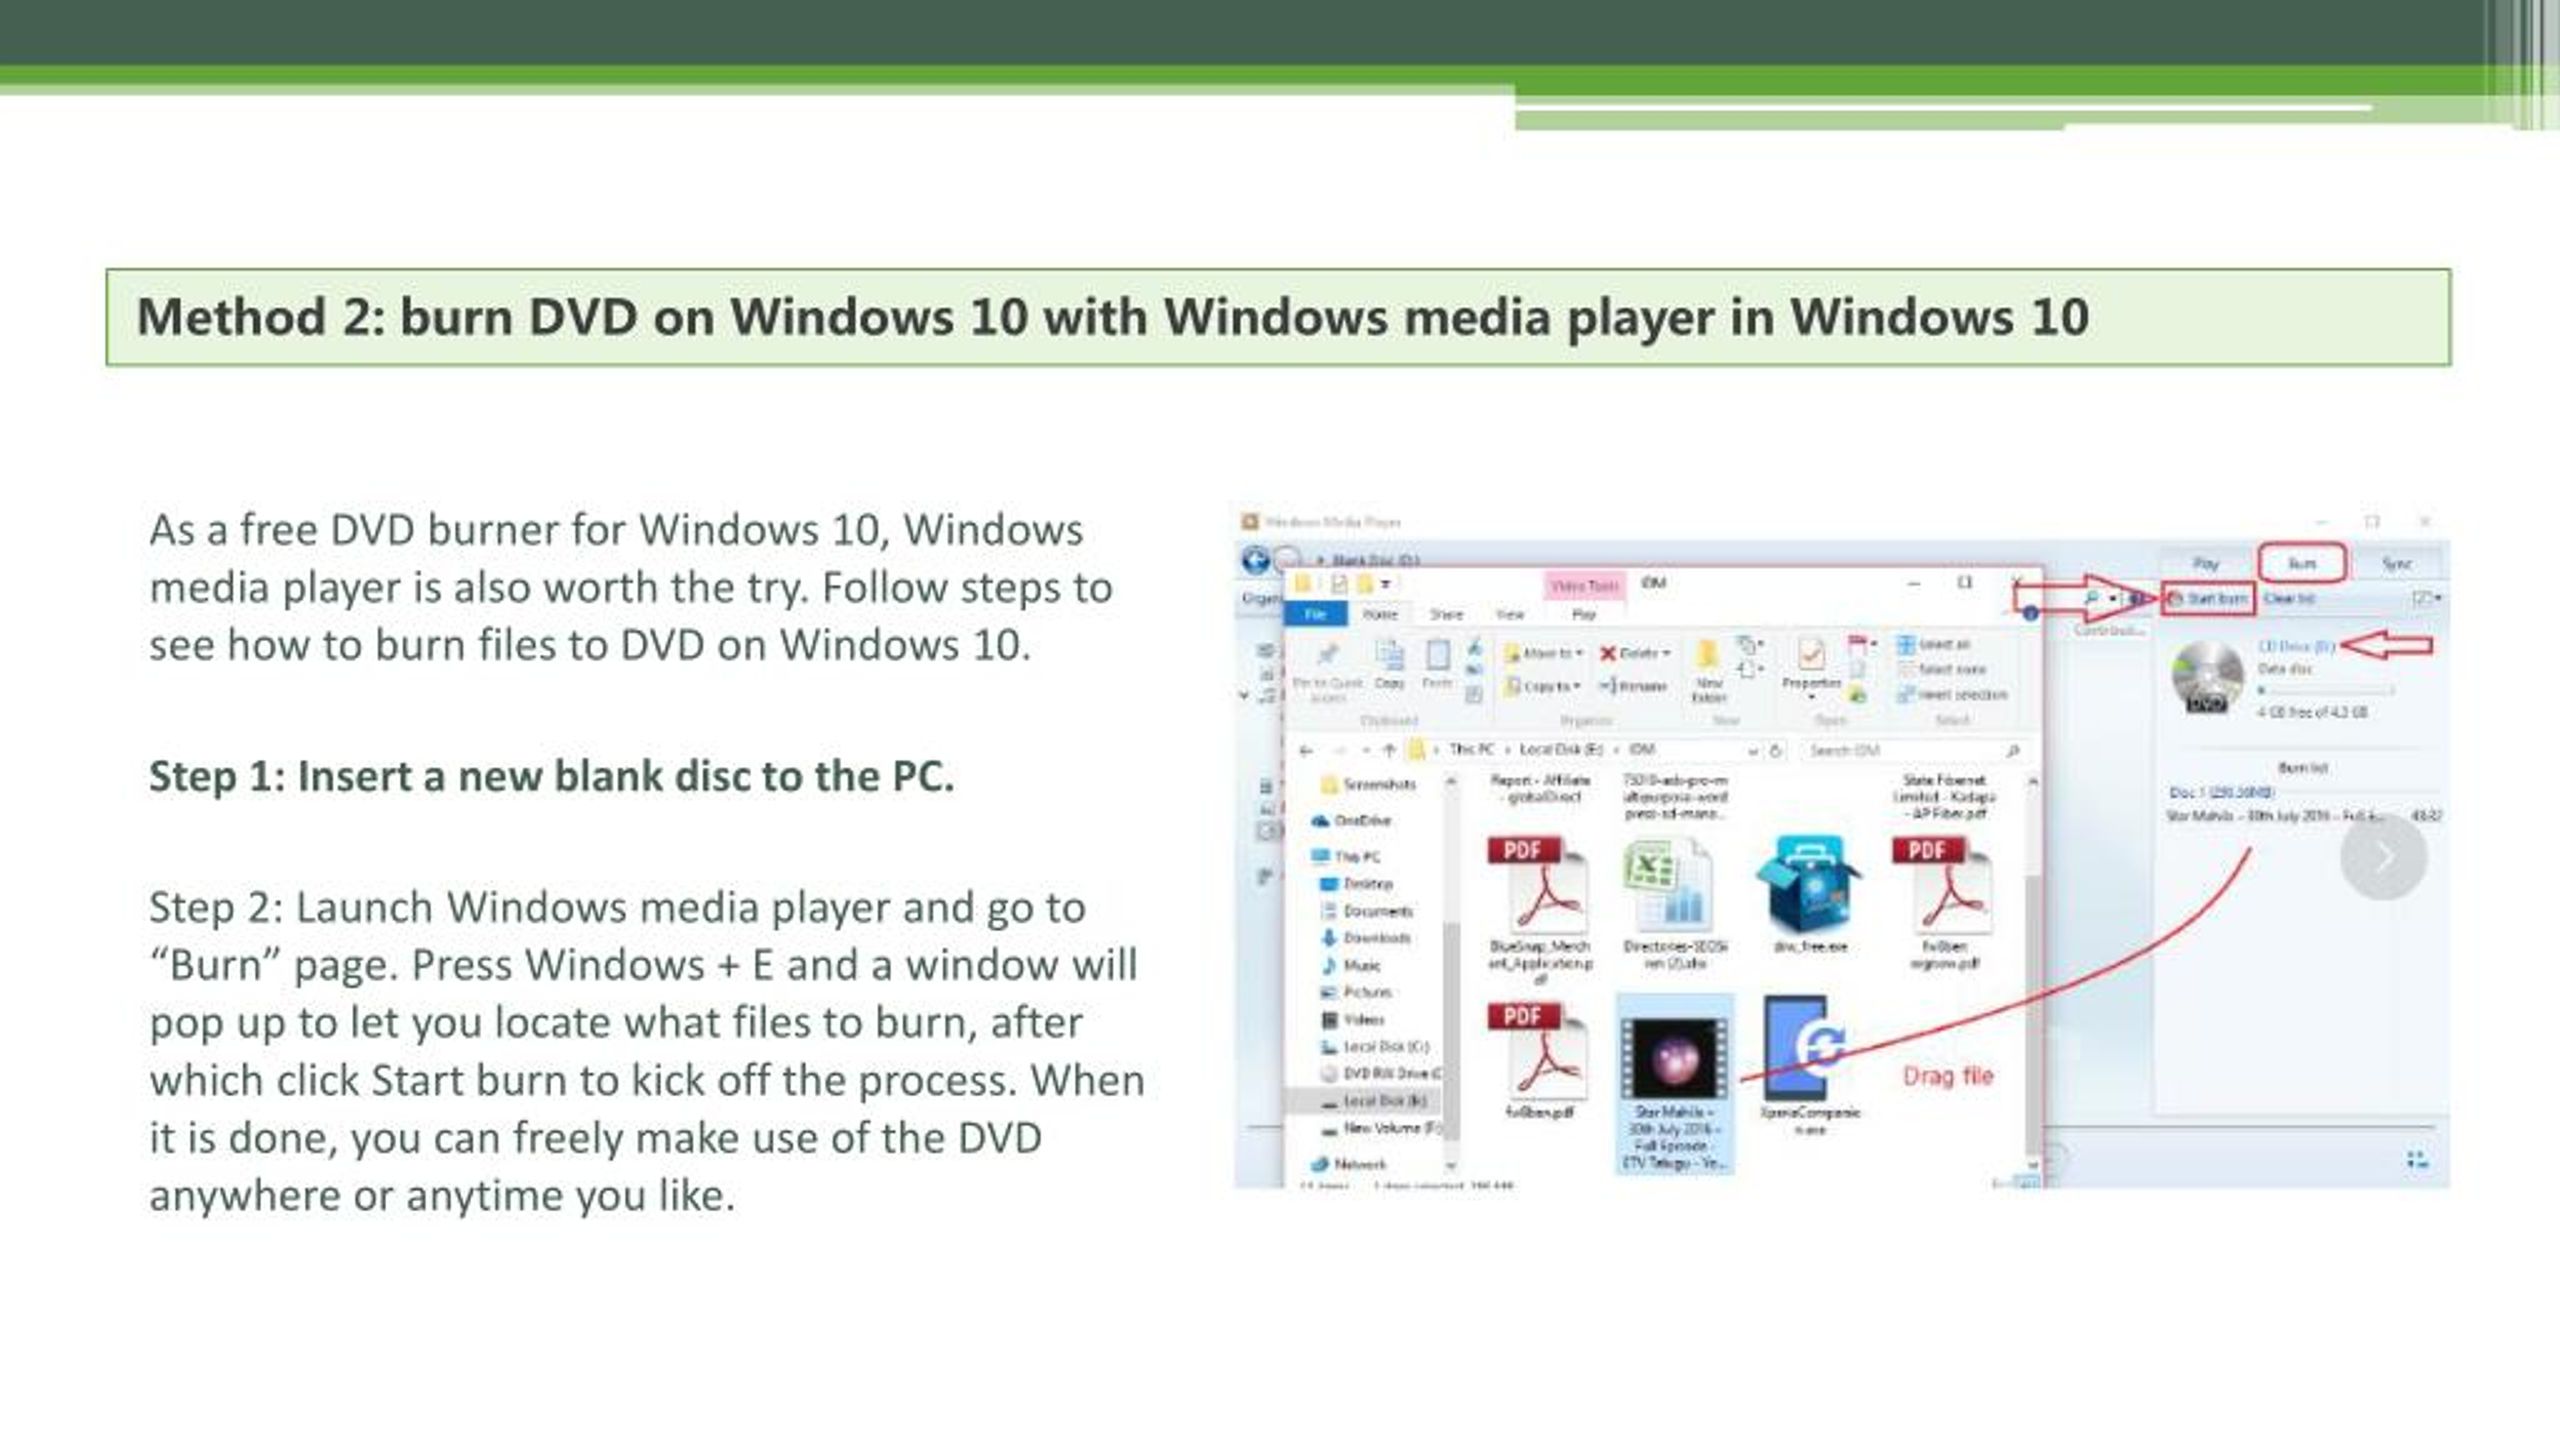Select Screenshots in the navigation pane

coord(1369,785)
